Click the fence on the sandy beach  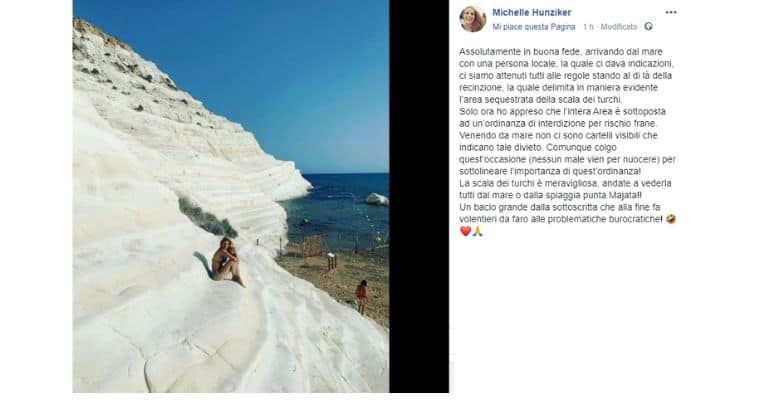tap(313, 246)
